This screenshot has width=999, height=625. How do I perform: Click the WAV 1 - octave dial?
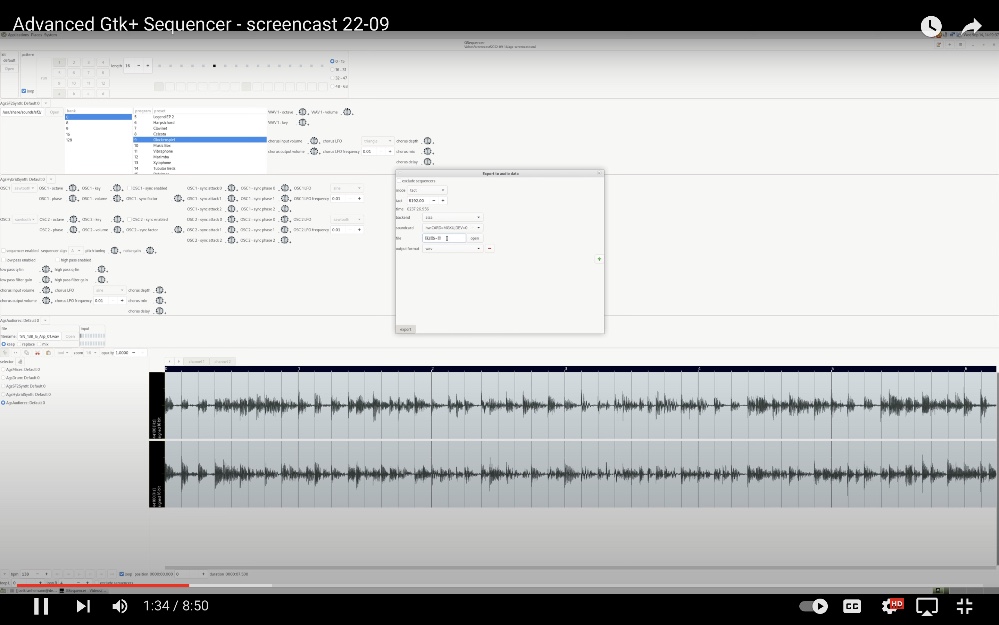pos(302,112)
